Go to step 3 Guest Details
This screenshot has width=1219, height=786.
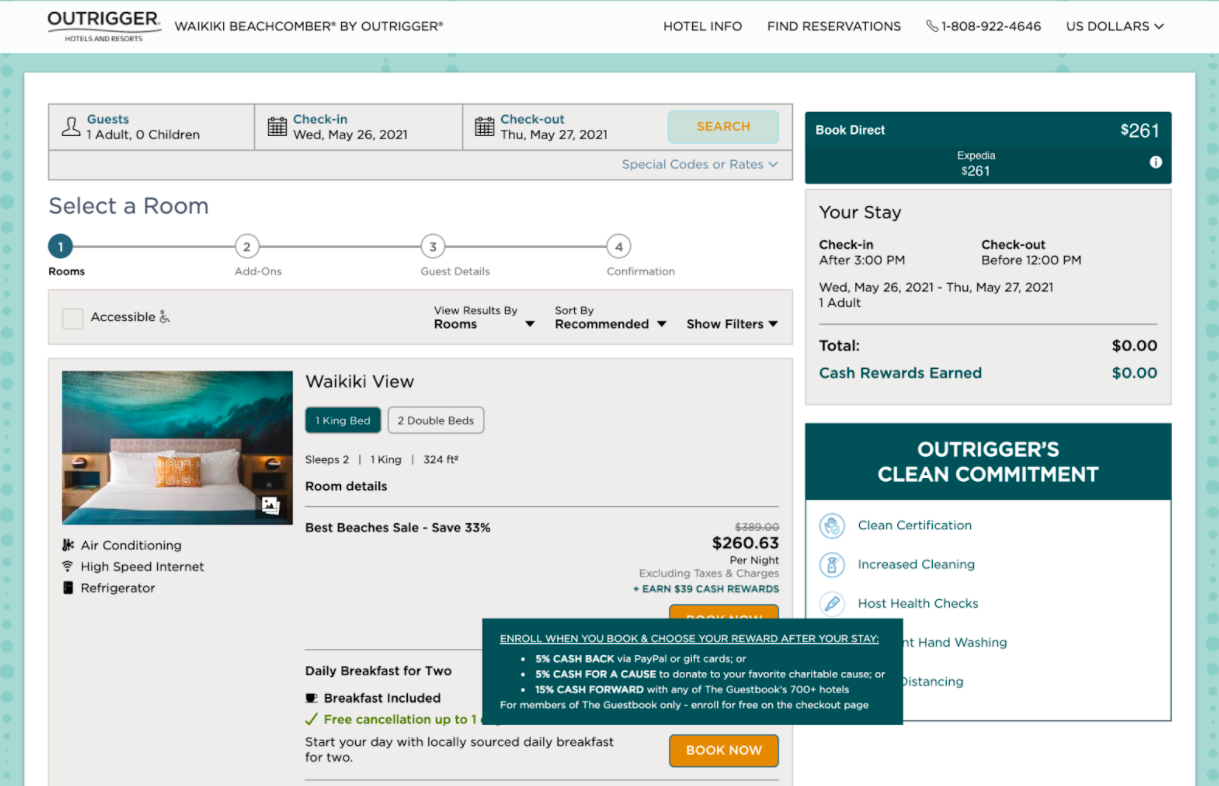[x=432, y=246]
